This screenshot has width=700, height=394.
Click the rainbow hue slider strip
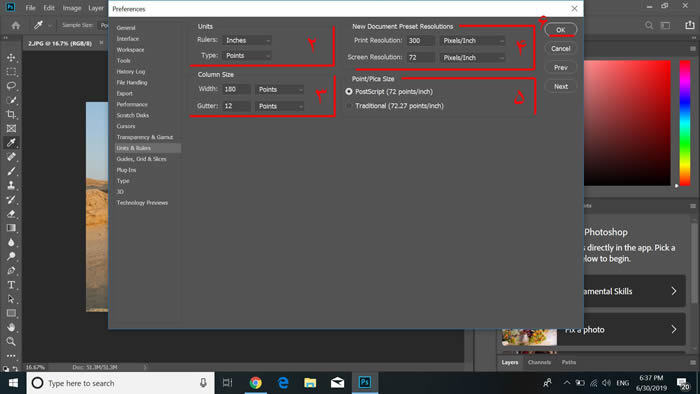(x=685, y=123)
